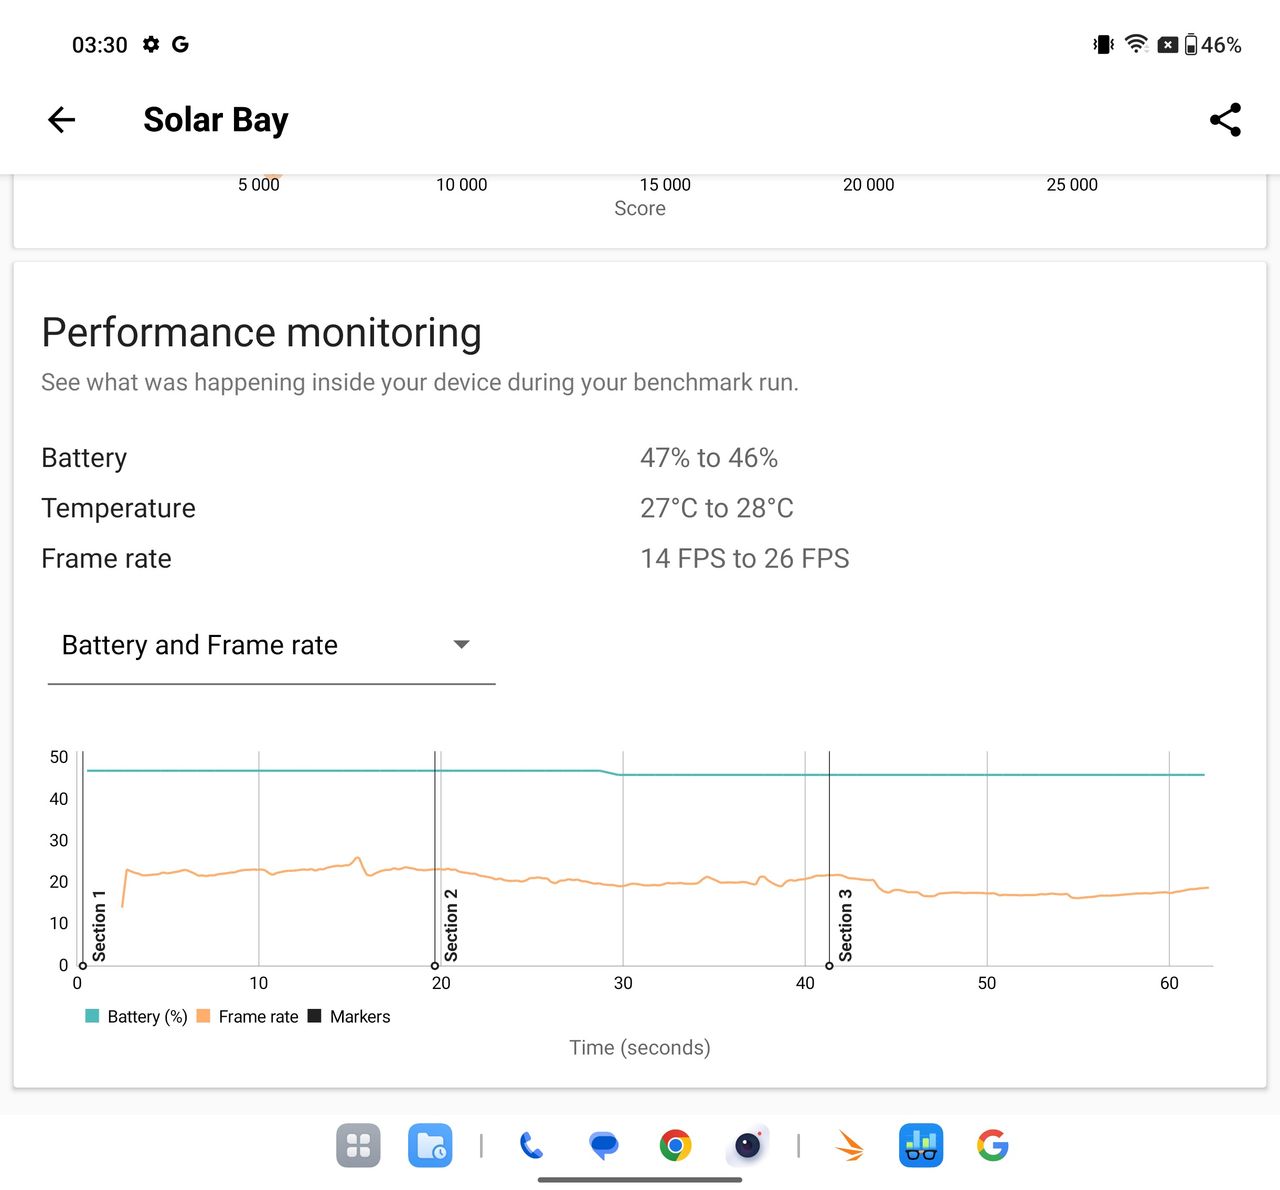Open the Camera app from the dock

(747, 1146)
